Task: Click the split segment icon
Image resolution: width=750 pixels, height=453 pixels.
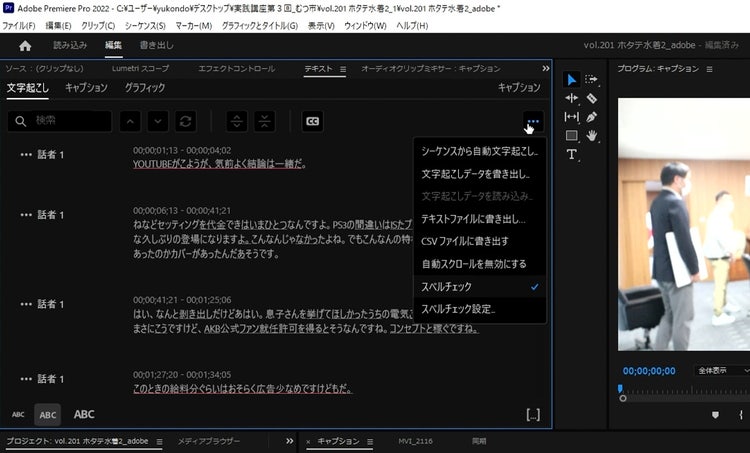Action: [x=237, y=121]
